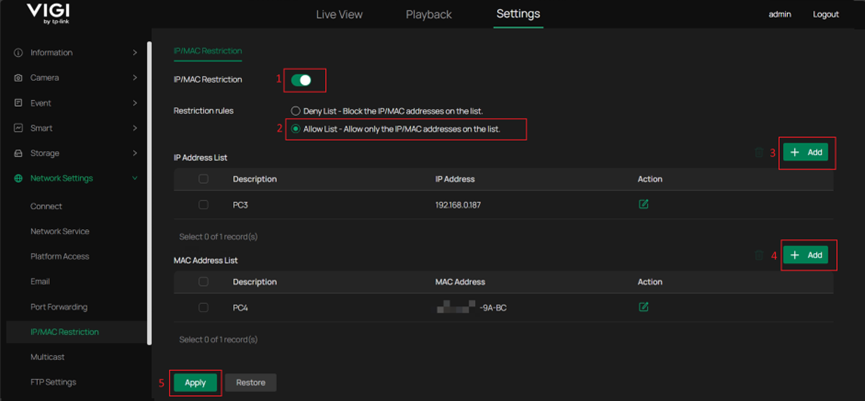This screenshot has height=401, width=865.
Task: Click the Camera sidebar icon
Action: (18, 78)
